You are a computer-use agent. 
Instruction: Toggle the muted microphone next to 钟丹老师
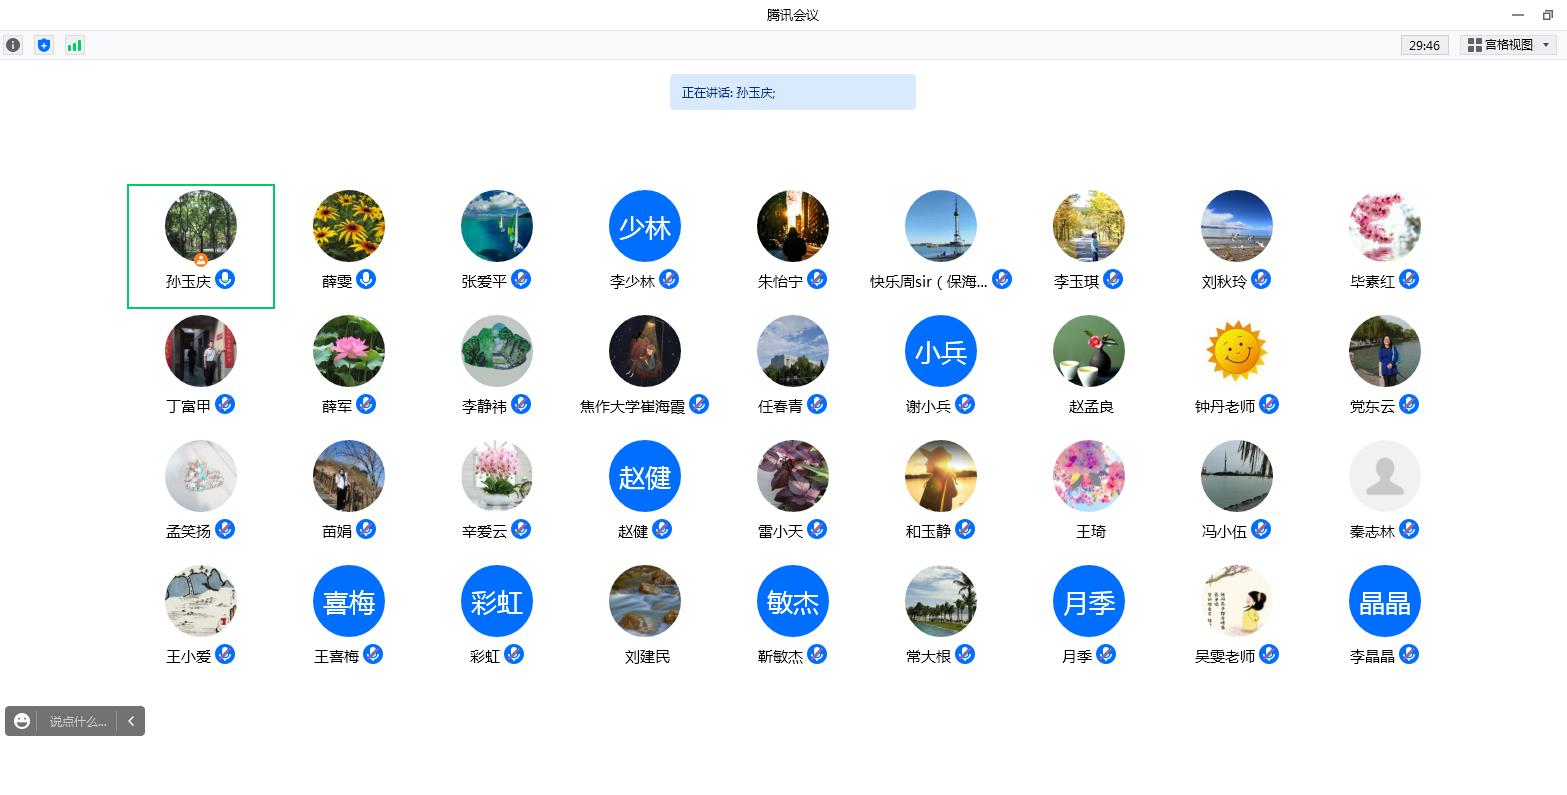(x=1269, y=404)
